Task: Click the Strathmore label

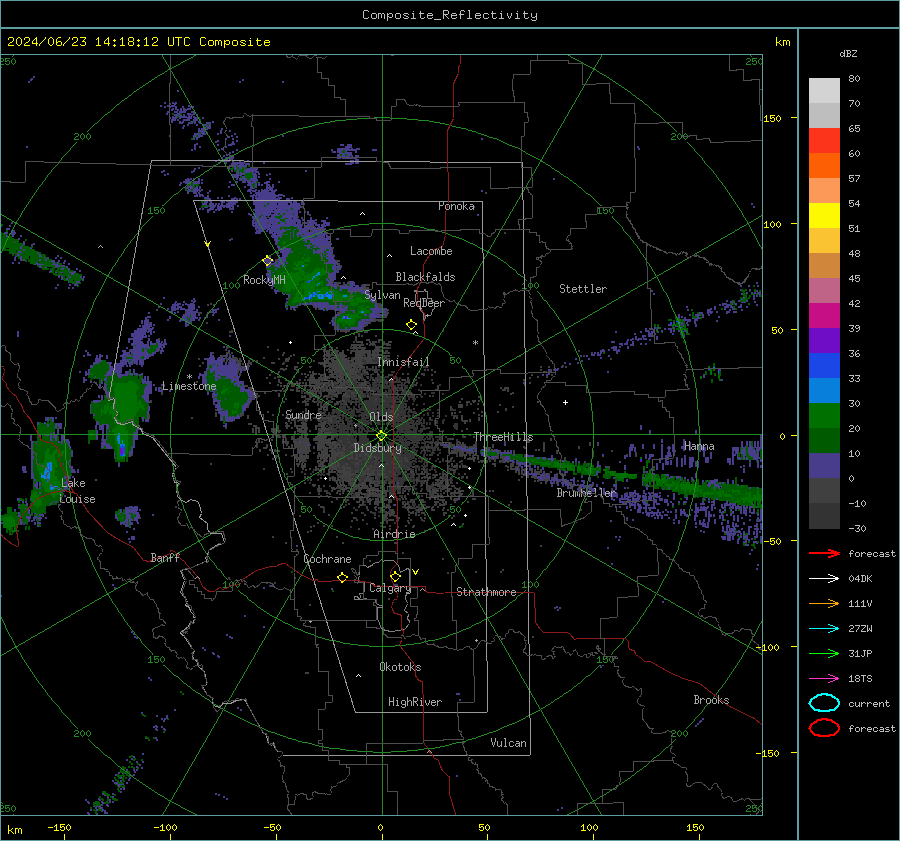Action: (x=486, y=592)
